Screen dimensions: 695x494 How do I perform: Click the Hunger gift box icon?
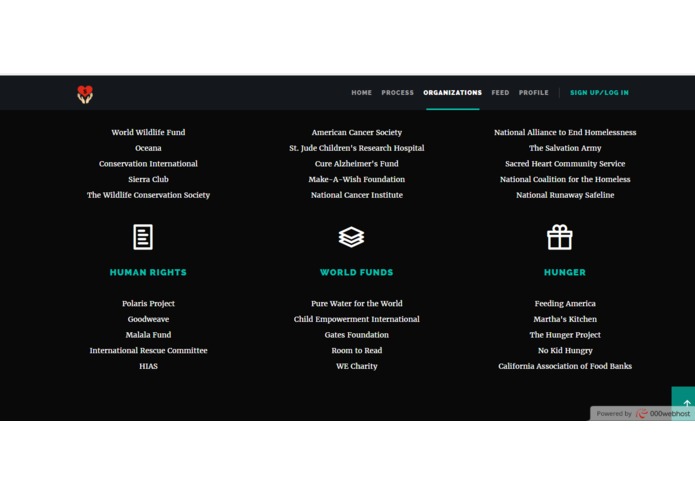[560, 237]
